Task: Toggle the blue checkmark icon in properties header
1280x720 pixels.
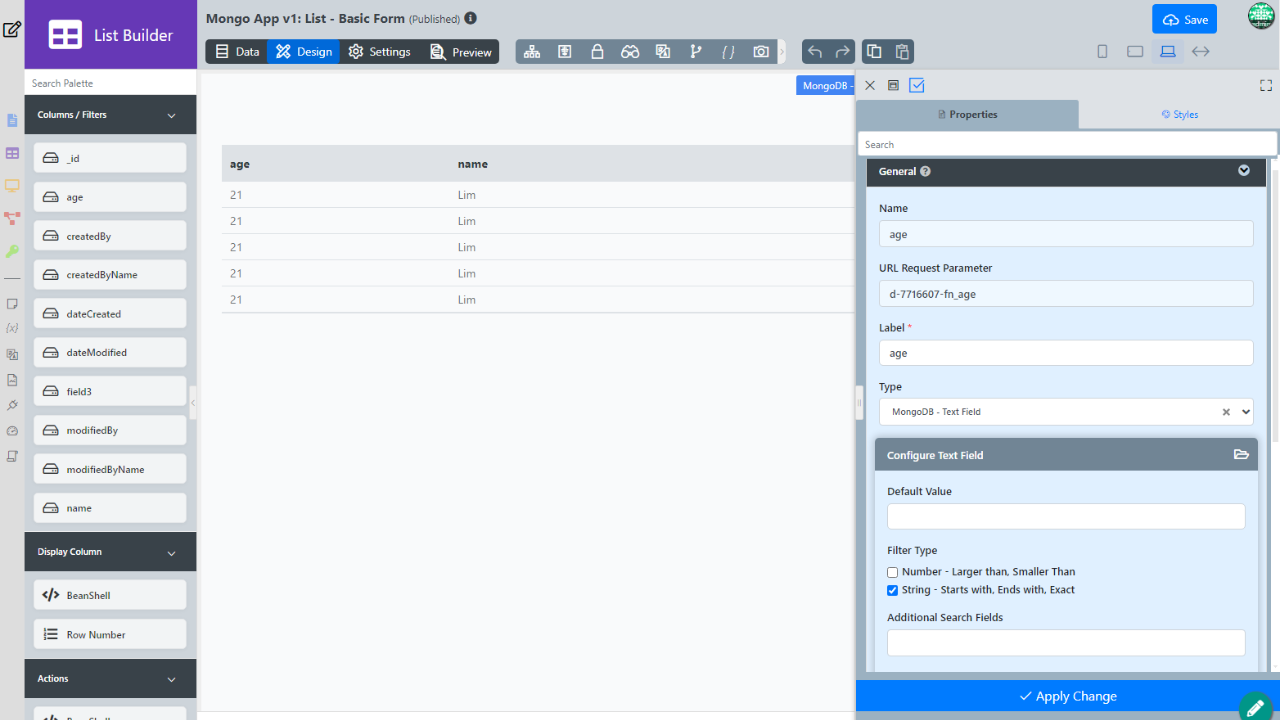Action: 917,86
